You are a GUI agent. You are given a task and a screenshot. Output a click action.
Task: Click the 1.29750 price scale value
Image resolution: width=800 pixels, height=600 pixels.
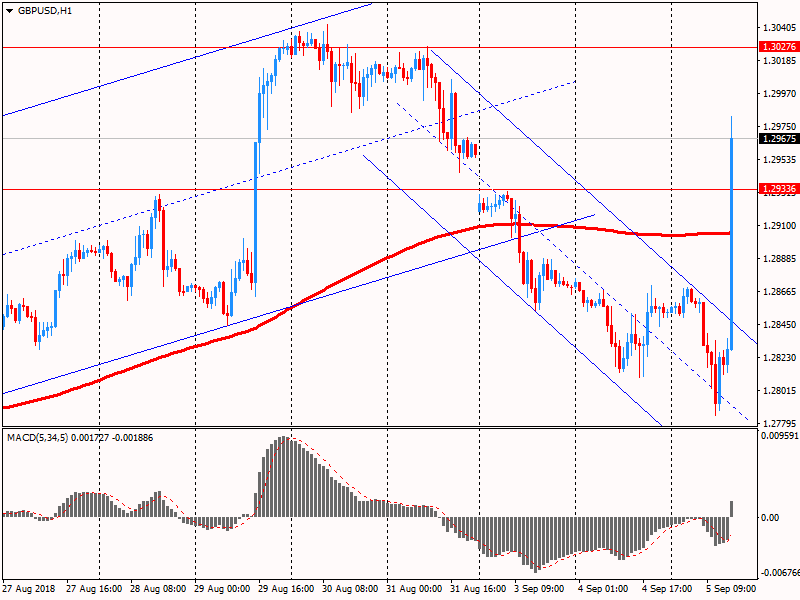779,127
